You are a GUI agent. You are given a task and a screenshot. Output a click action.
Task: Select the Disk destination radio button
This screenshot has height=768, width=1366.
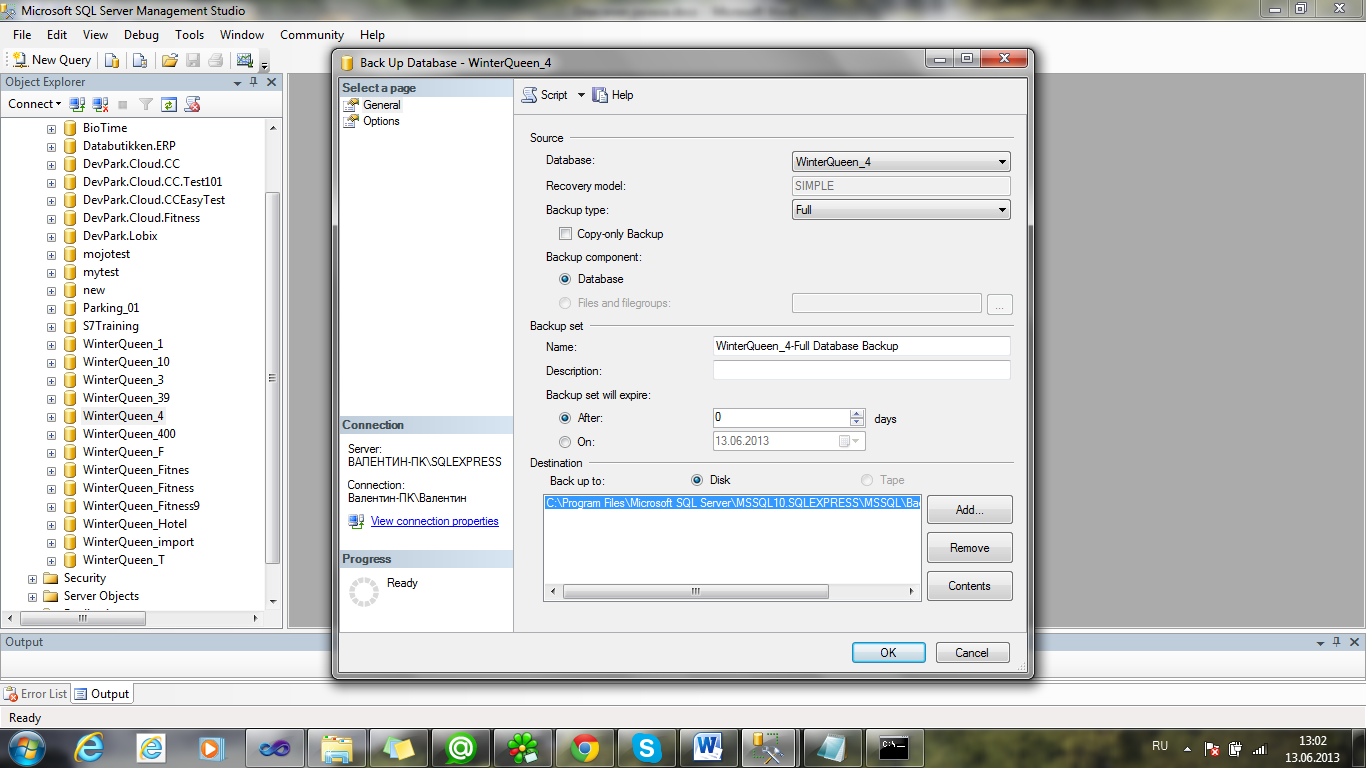697,480
